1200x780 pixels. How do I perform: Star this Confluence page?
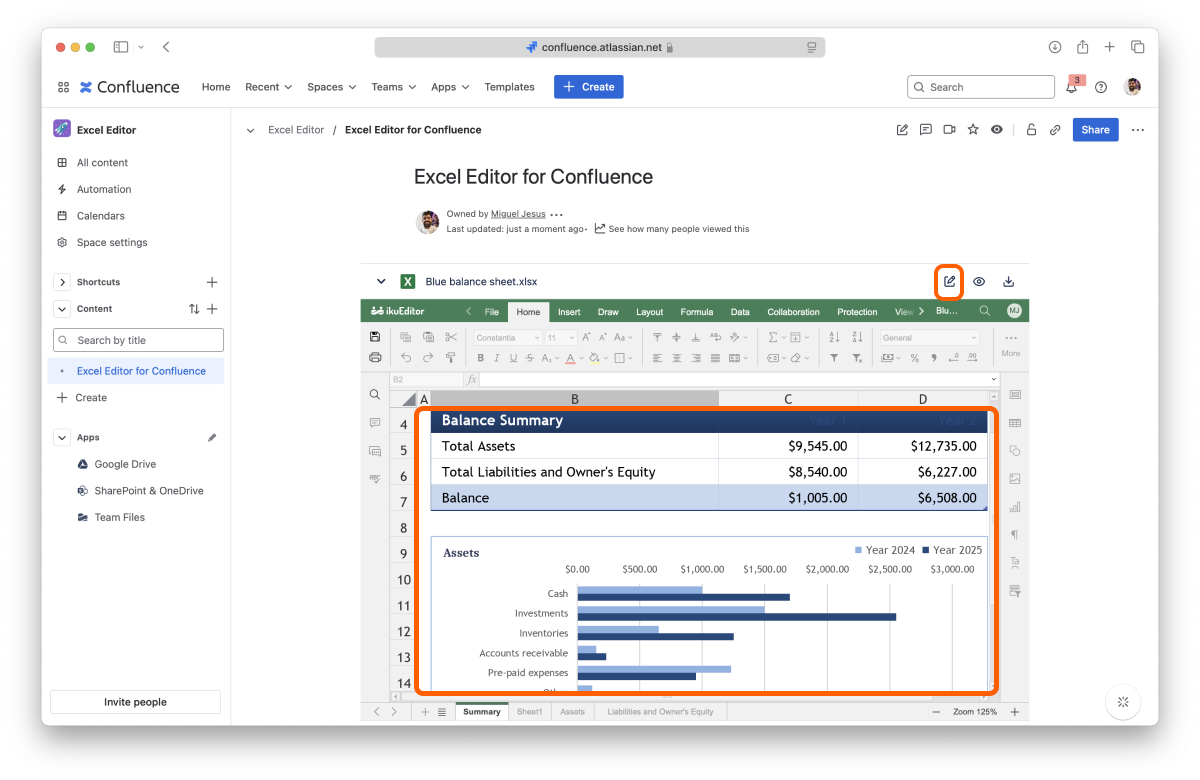click(x=973, y=130)
